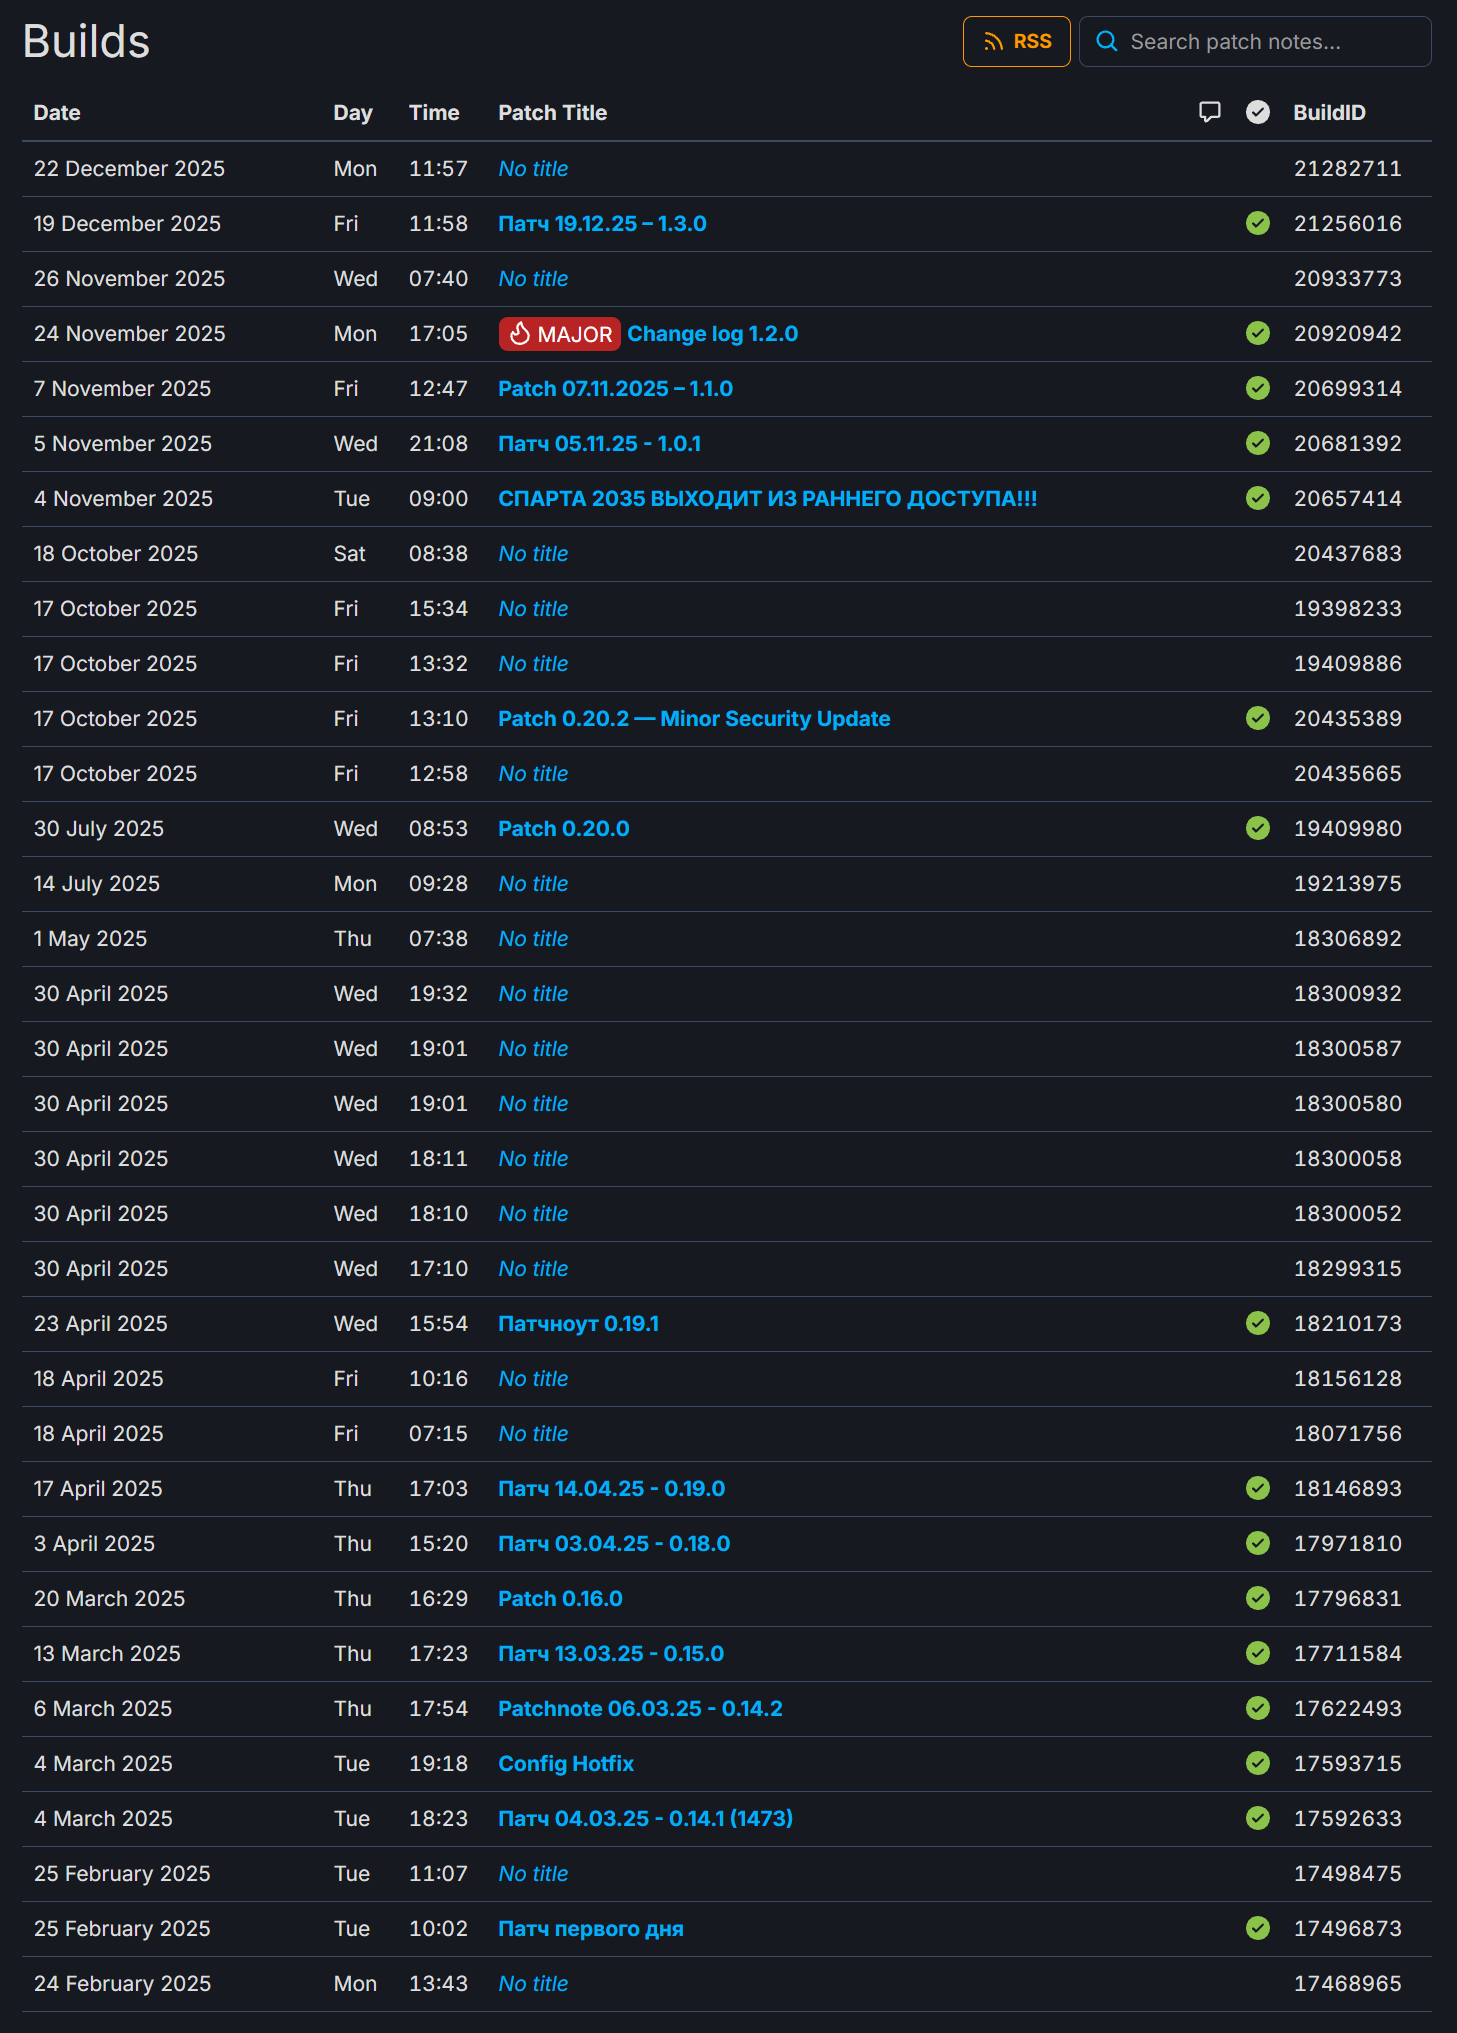Click the verified checkmark column header icon
Image resolution: width=1457 pixels, height=2033 pixels.
[x=1257, y=112]
